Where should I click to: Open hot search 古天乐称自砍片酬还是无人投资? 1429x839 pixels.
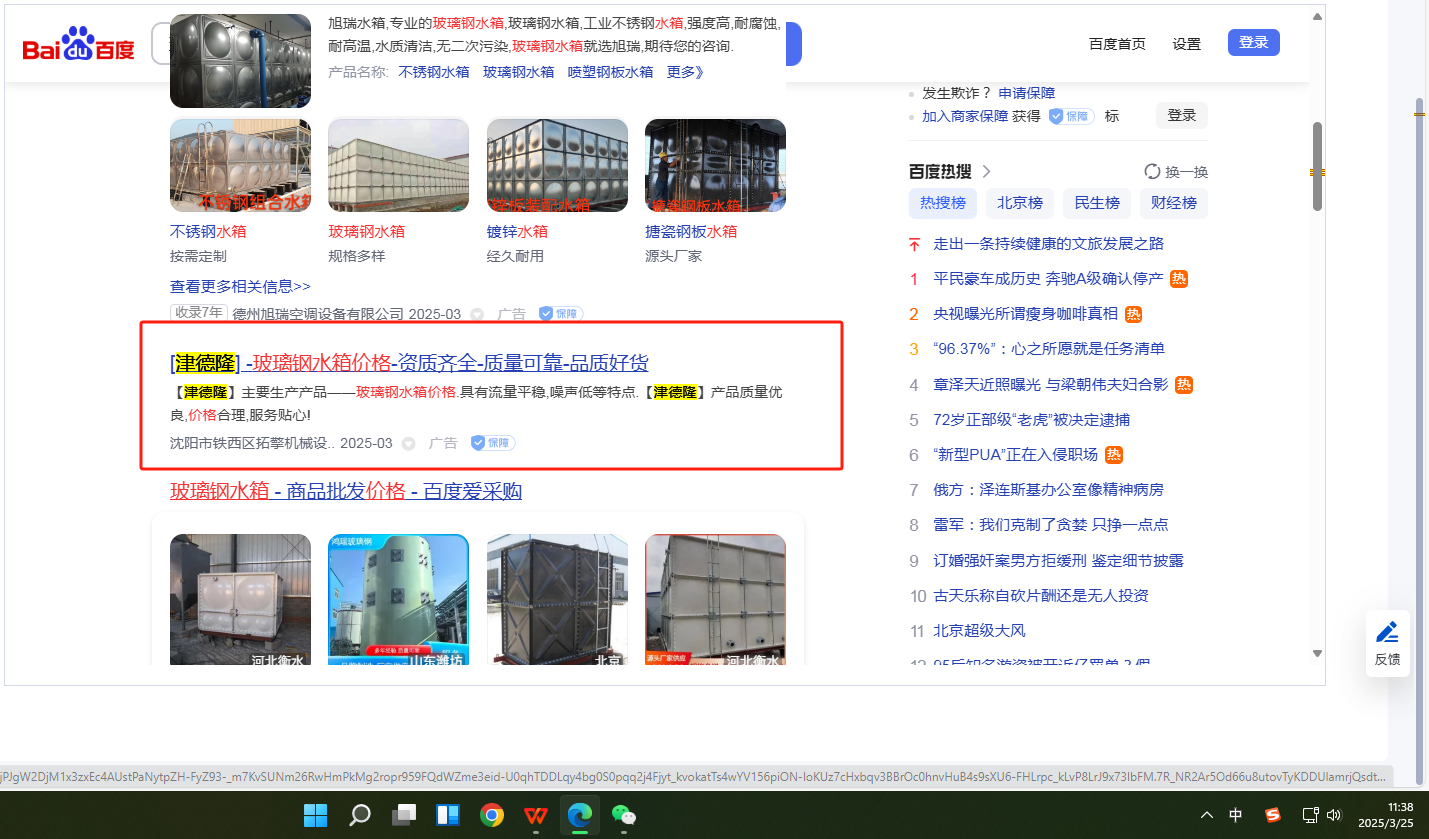pos(1041,596)
